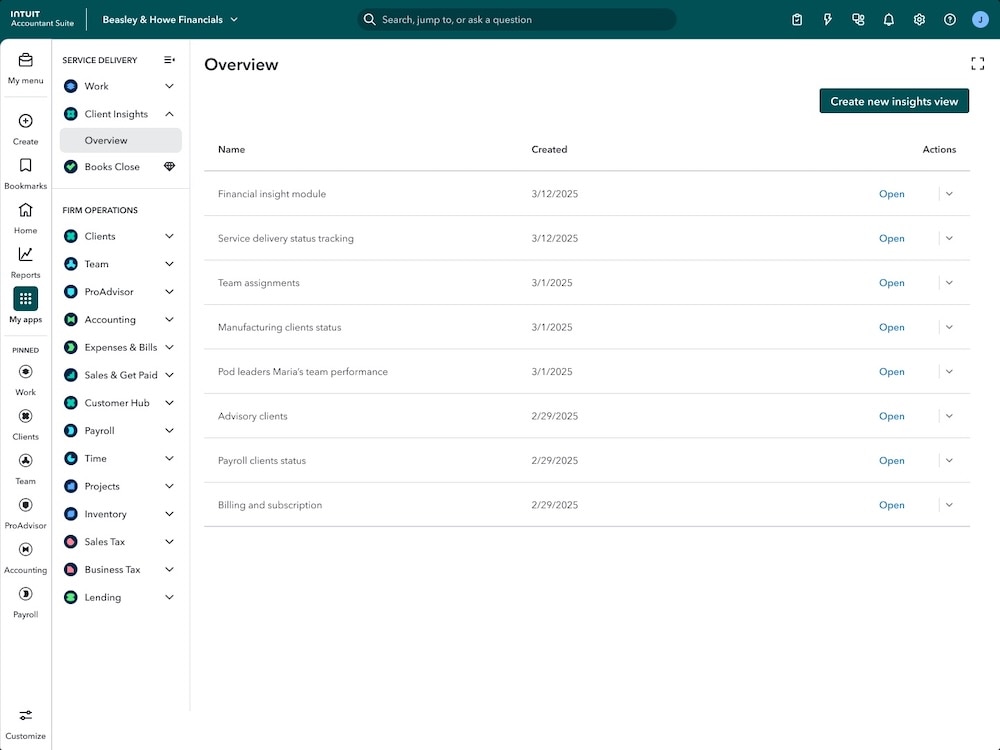Open the Notifications bell icon
The image size is (1000, 750).
pos(889,19)
